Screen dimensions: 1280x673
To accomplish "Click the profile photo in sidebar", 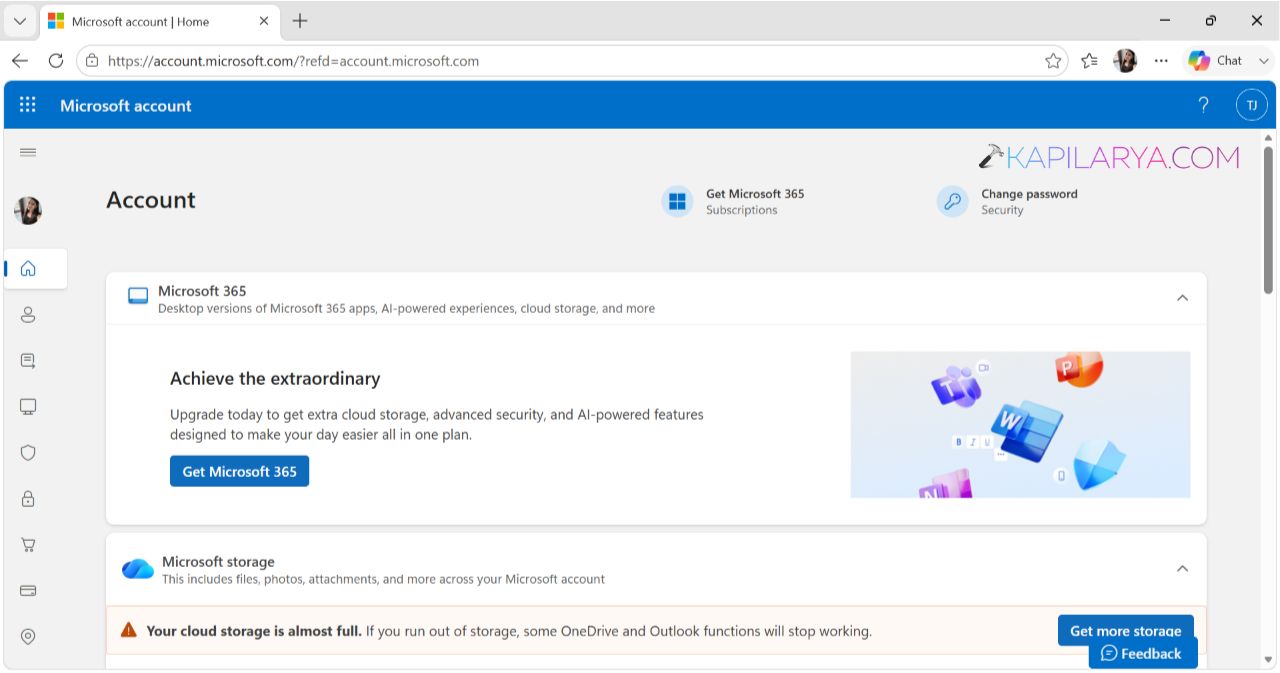I will click(x=28, y=210).
